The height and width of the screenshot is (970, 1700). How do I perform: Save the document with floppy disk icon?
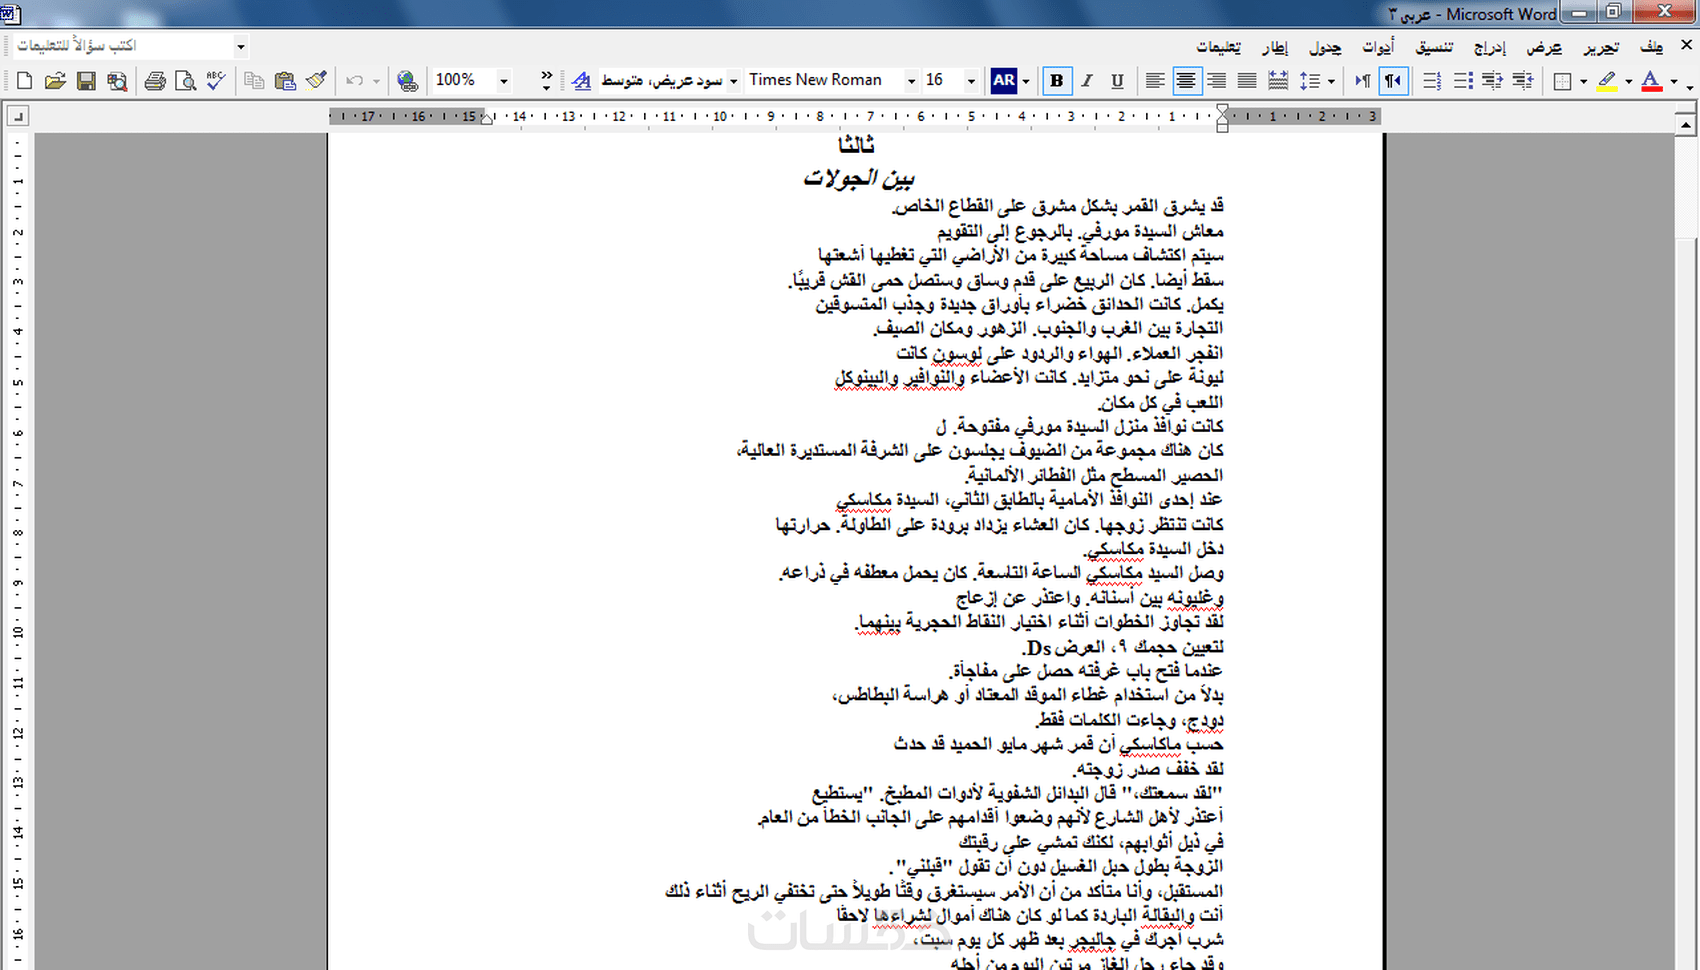point(87,81)
